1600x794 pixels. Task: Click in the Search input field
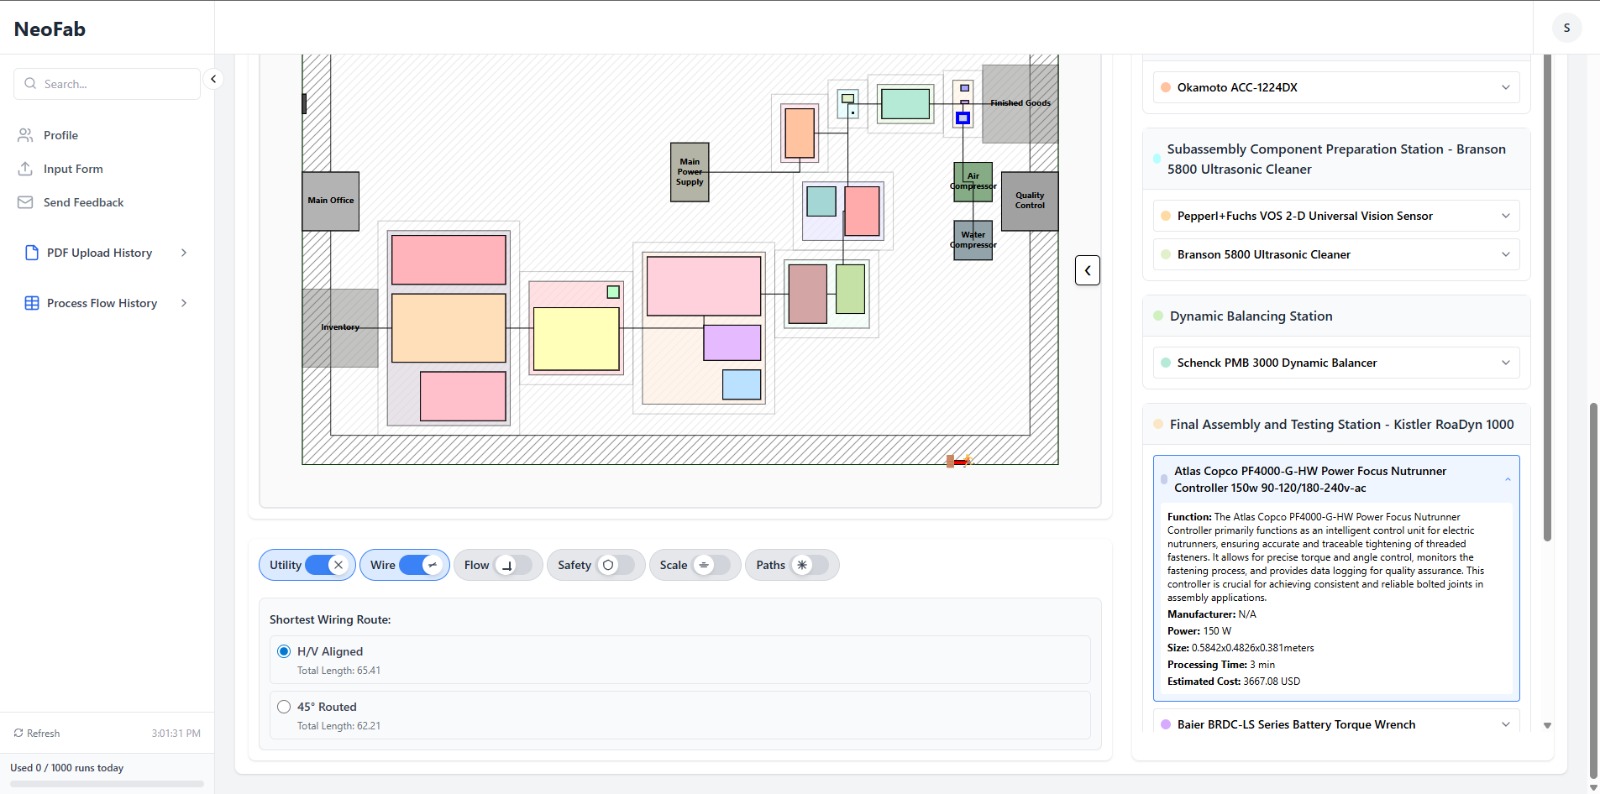(115, 84)
